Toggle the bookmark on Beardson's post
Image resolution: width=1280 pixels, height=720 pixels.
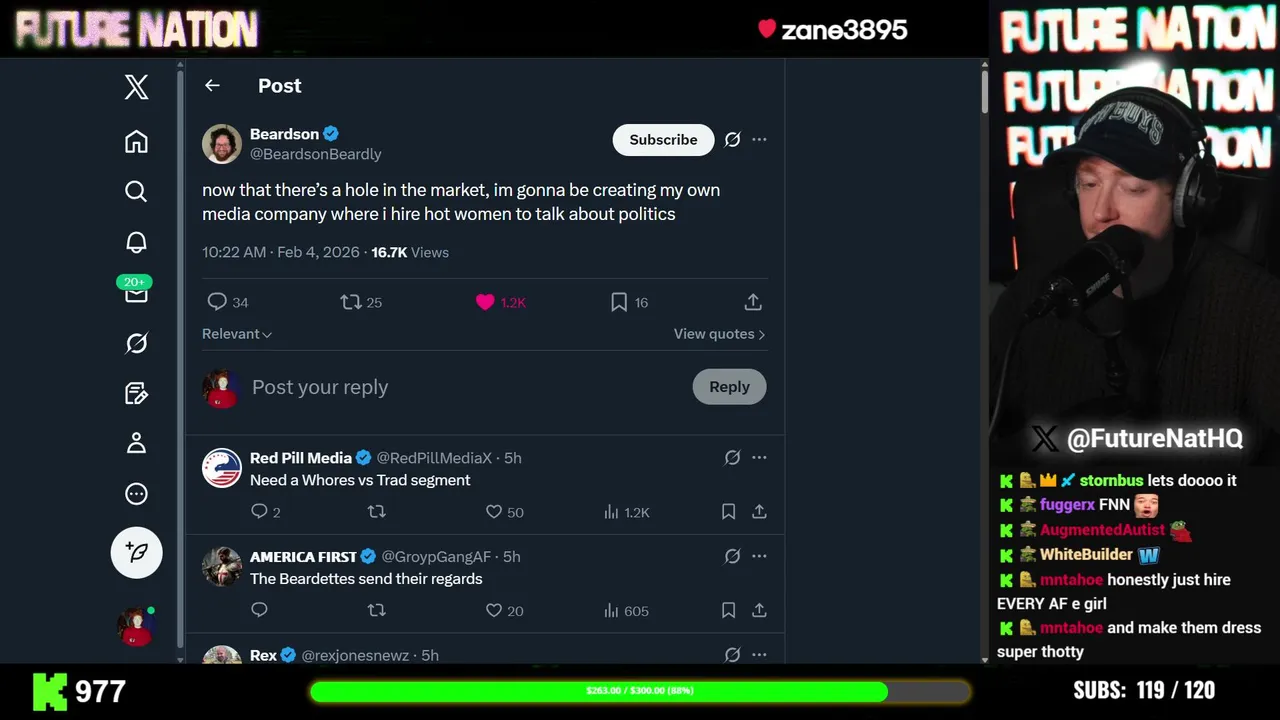point(619,302)
